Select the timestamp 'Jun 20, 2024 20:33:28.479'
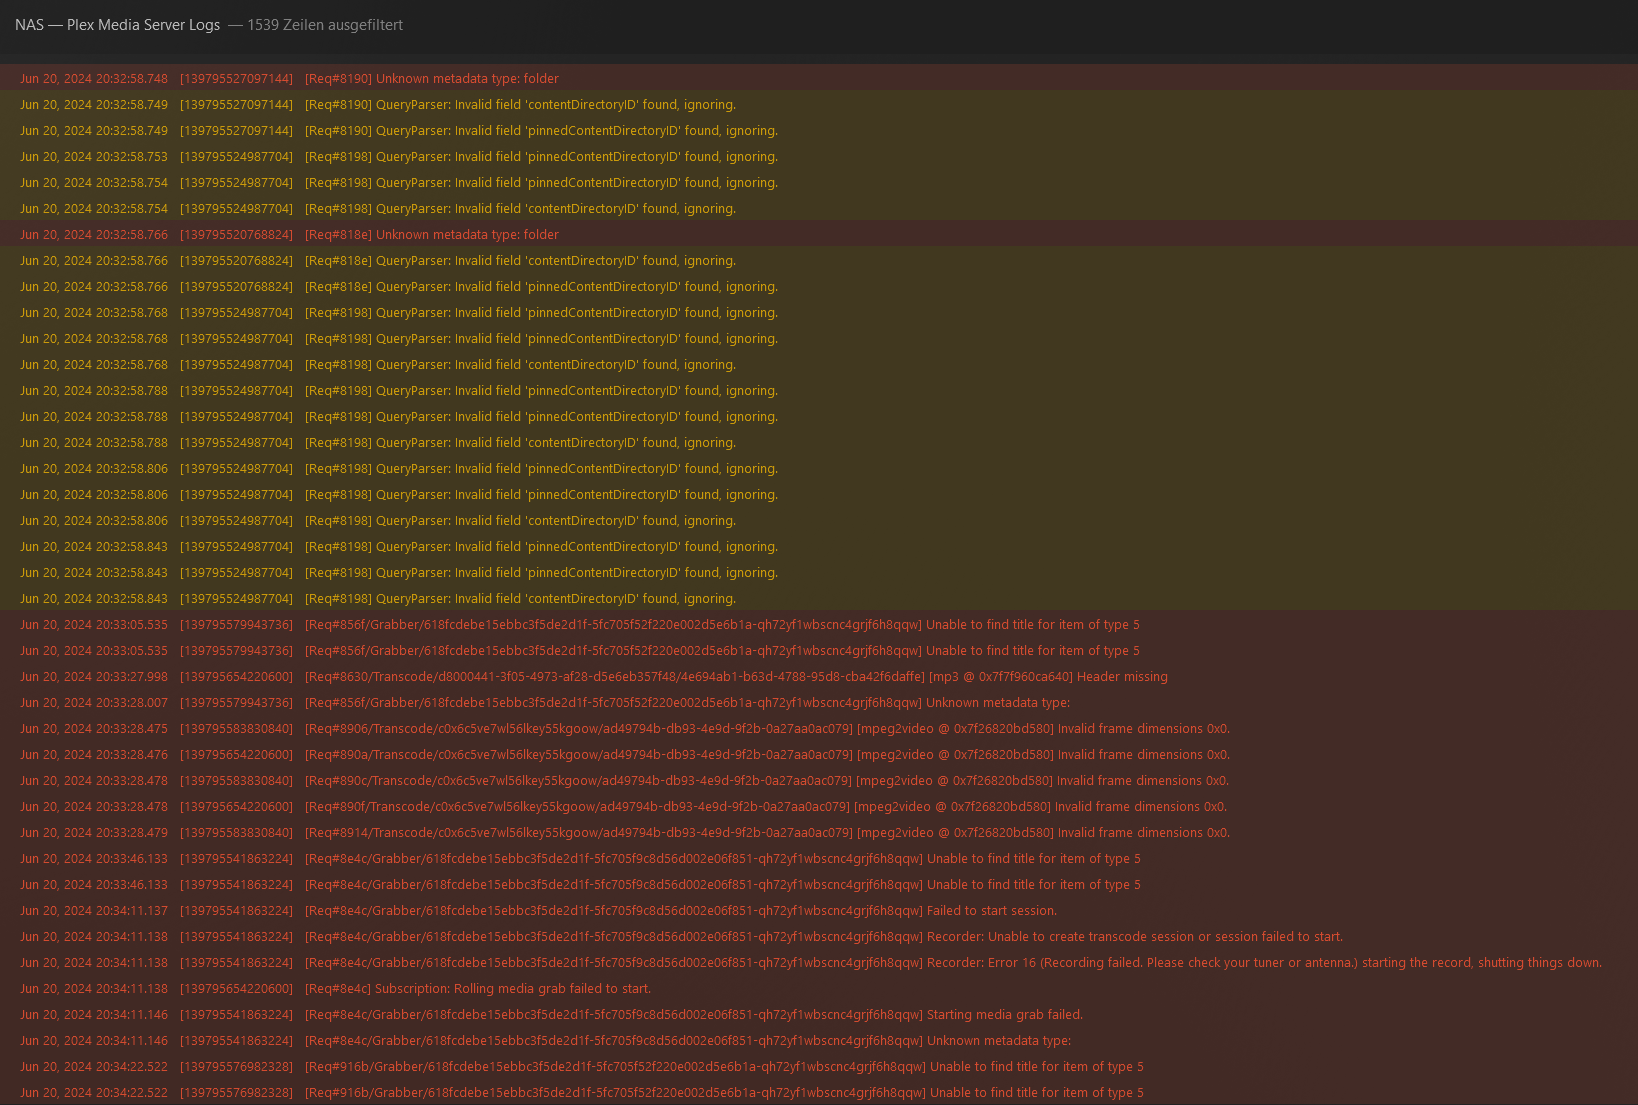The height and width of the screenshot is (1105, 1638). [x=94, y=832]
